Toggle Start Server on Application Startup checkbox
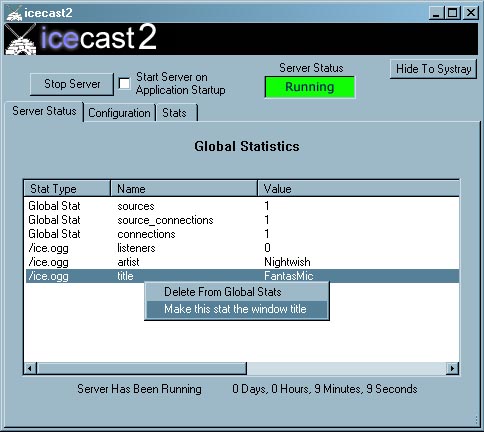484x432 pixels. (124, 84)
